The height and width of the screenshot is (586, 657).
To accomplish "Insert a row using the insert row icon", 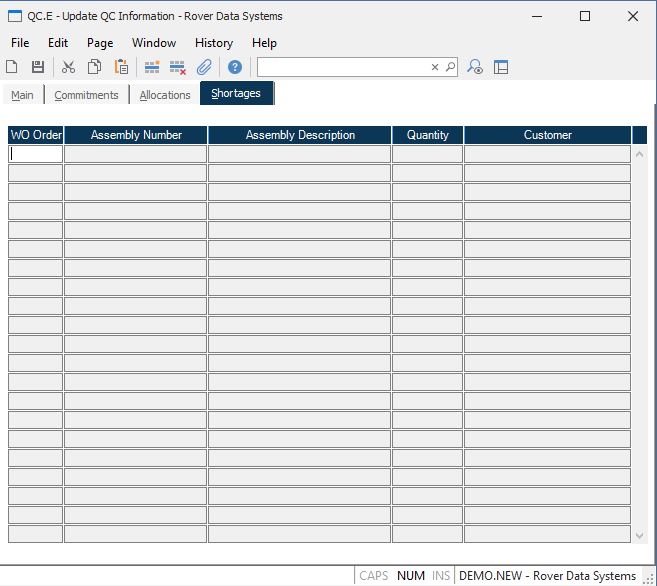I will pos(152,67).
